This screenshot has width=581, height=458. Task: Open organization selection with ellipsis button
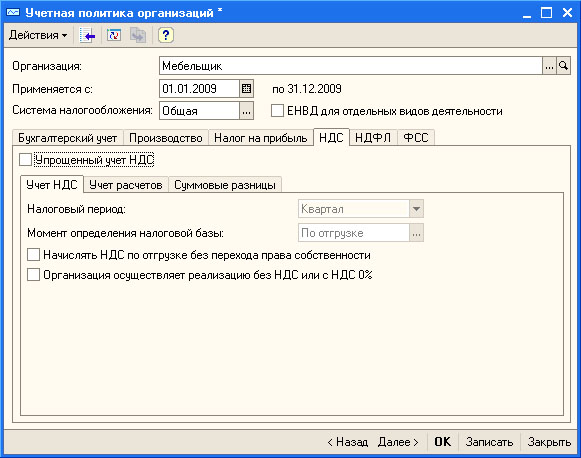click(549, 66)
